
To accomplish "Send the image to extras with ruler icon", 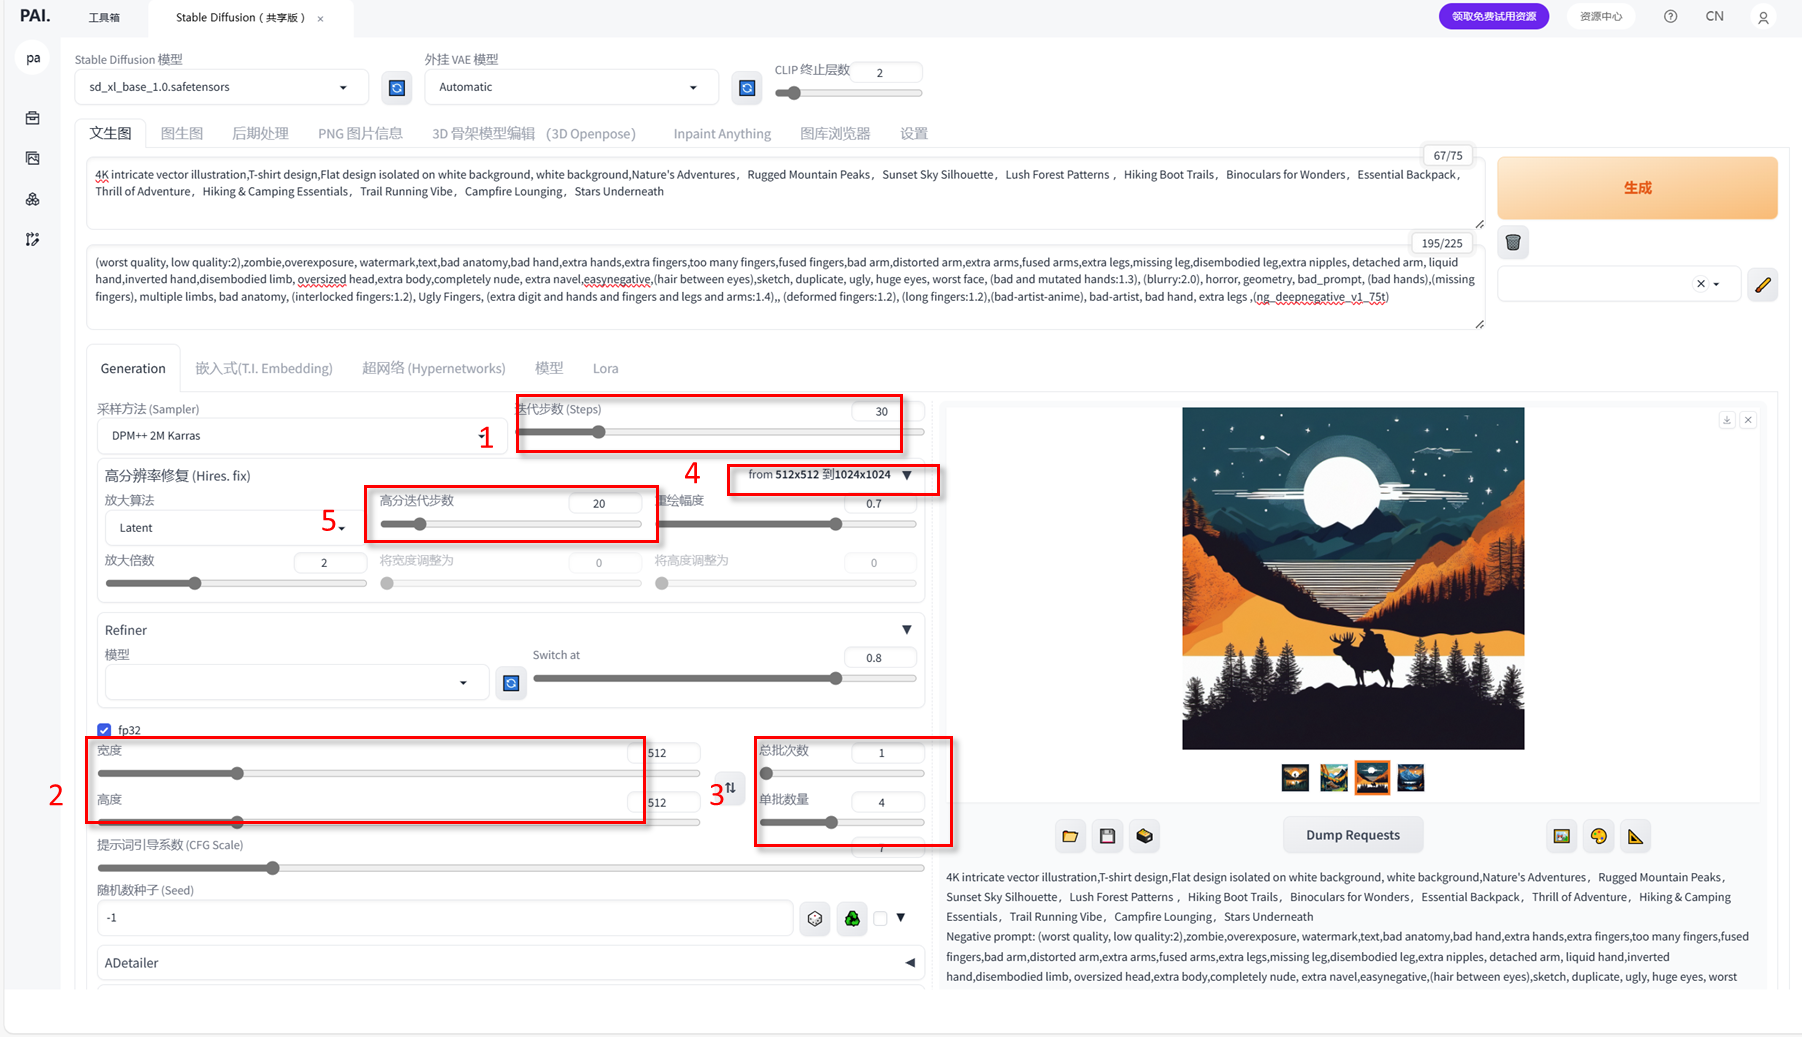I will coord(1636,836).
